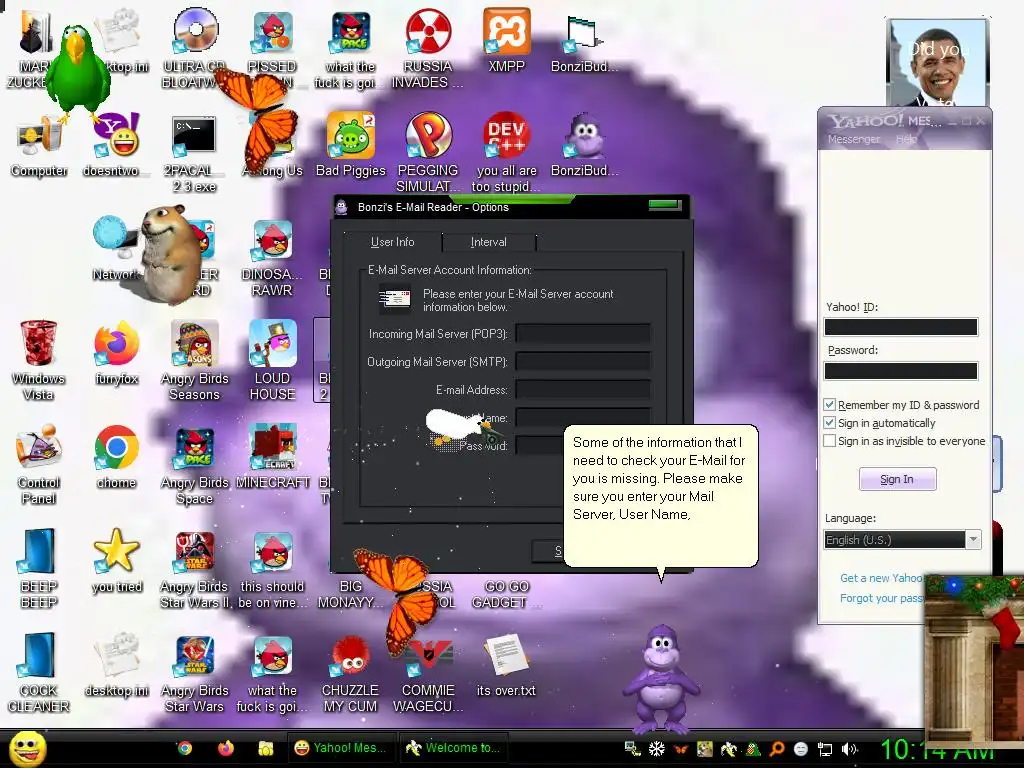Image resolution: width=1024 pixels, height=768 pixels.
Task: Open the COCK CLEANER desktop icon
Action: coord(38,673)
